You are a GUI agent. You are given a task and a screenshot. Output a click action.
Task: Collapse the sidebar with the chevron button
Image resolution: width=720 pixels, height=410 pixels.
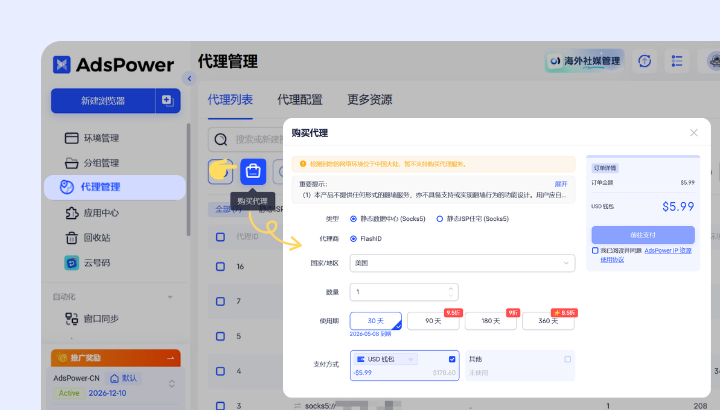click(x=189, y=79)
